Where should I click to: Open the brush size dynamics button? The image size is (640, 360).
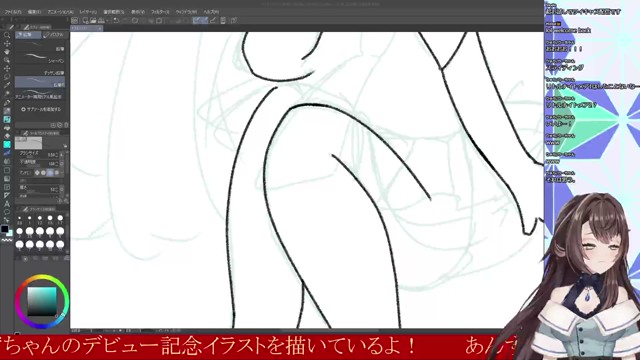pyautogui.click(x=62, y=155)
